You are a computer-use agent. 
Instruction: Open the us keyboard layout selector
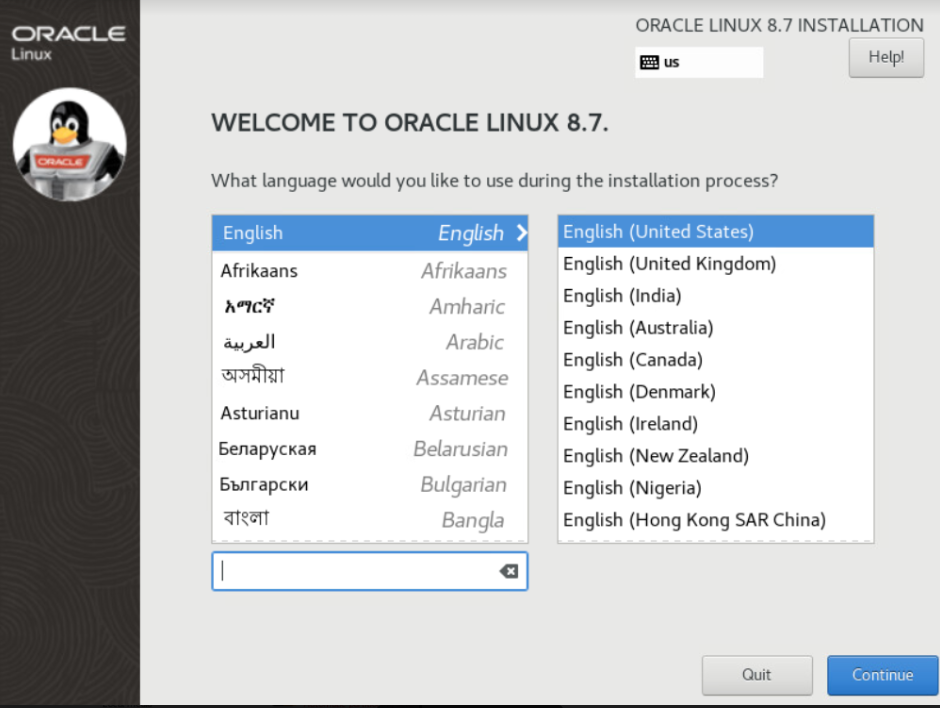(x=698, y=62)
